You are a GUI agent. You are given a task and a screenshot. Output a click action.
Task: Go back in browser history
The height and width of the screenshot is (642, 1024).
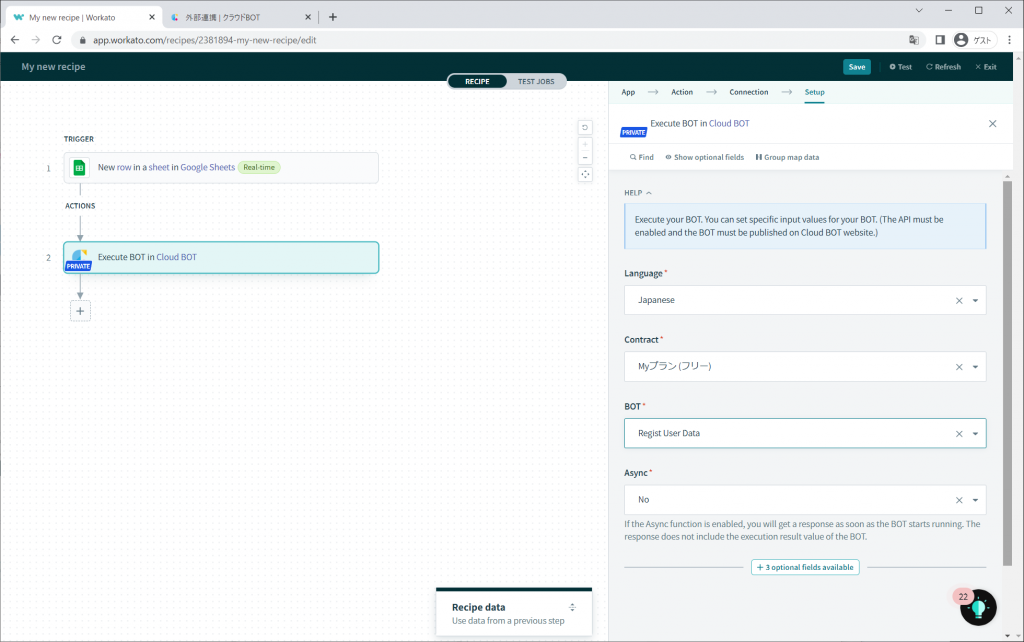point(15,40)
